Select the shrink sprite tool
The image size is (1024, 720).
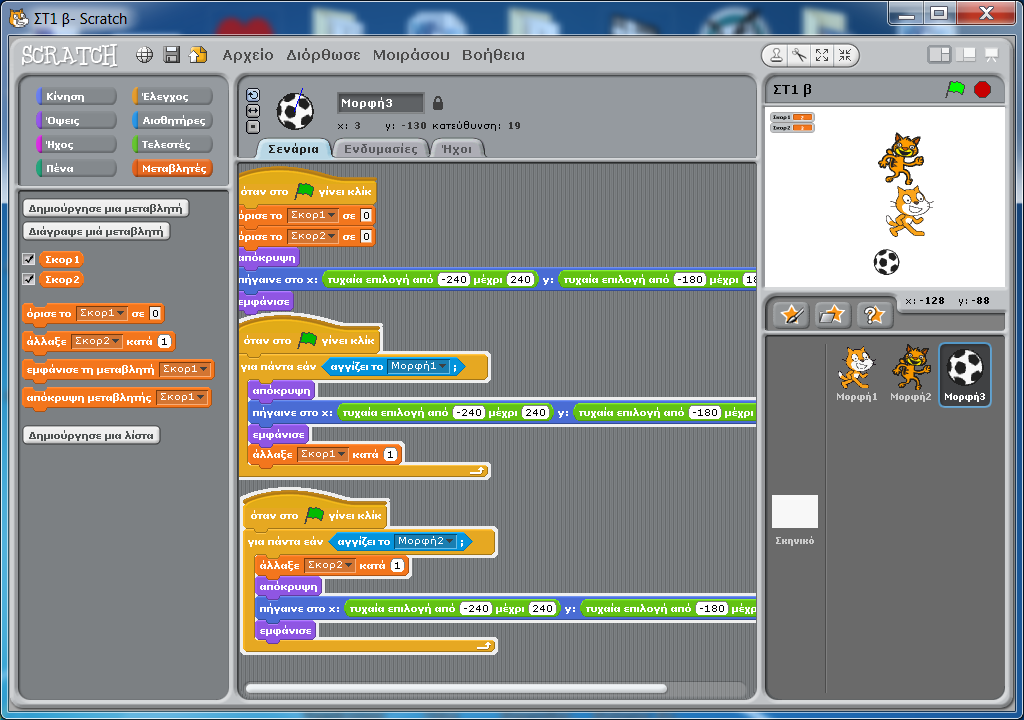tap(845, 56)
